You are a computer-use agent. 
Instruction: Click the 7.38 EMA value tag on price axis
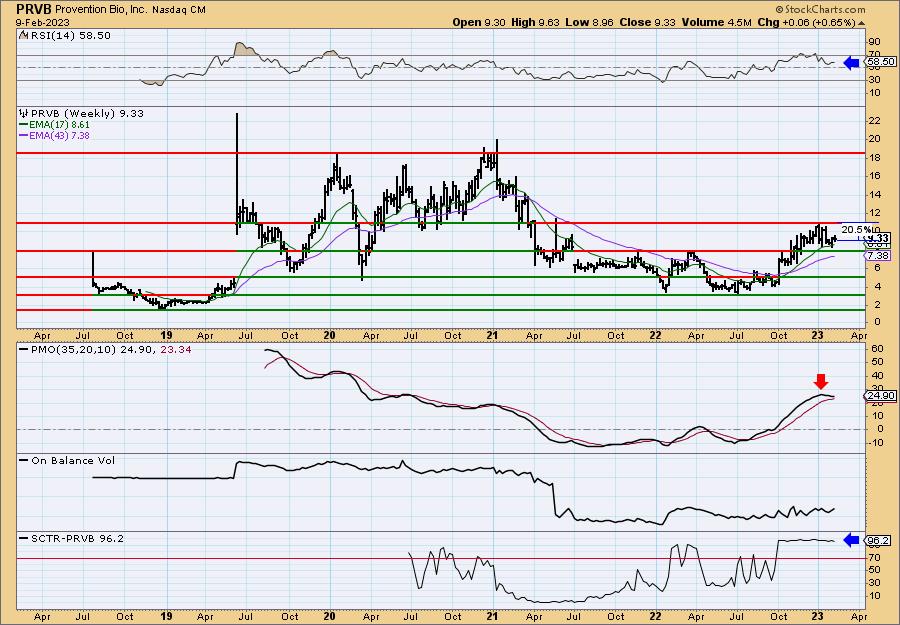(879, 255)
